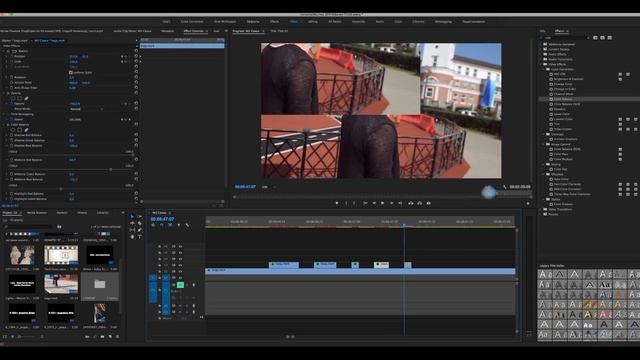Select the Track Select Forward tool
Image resolution: width=640 pixels, height=360 pixels.
140,216
